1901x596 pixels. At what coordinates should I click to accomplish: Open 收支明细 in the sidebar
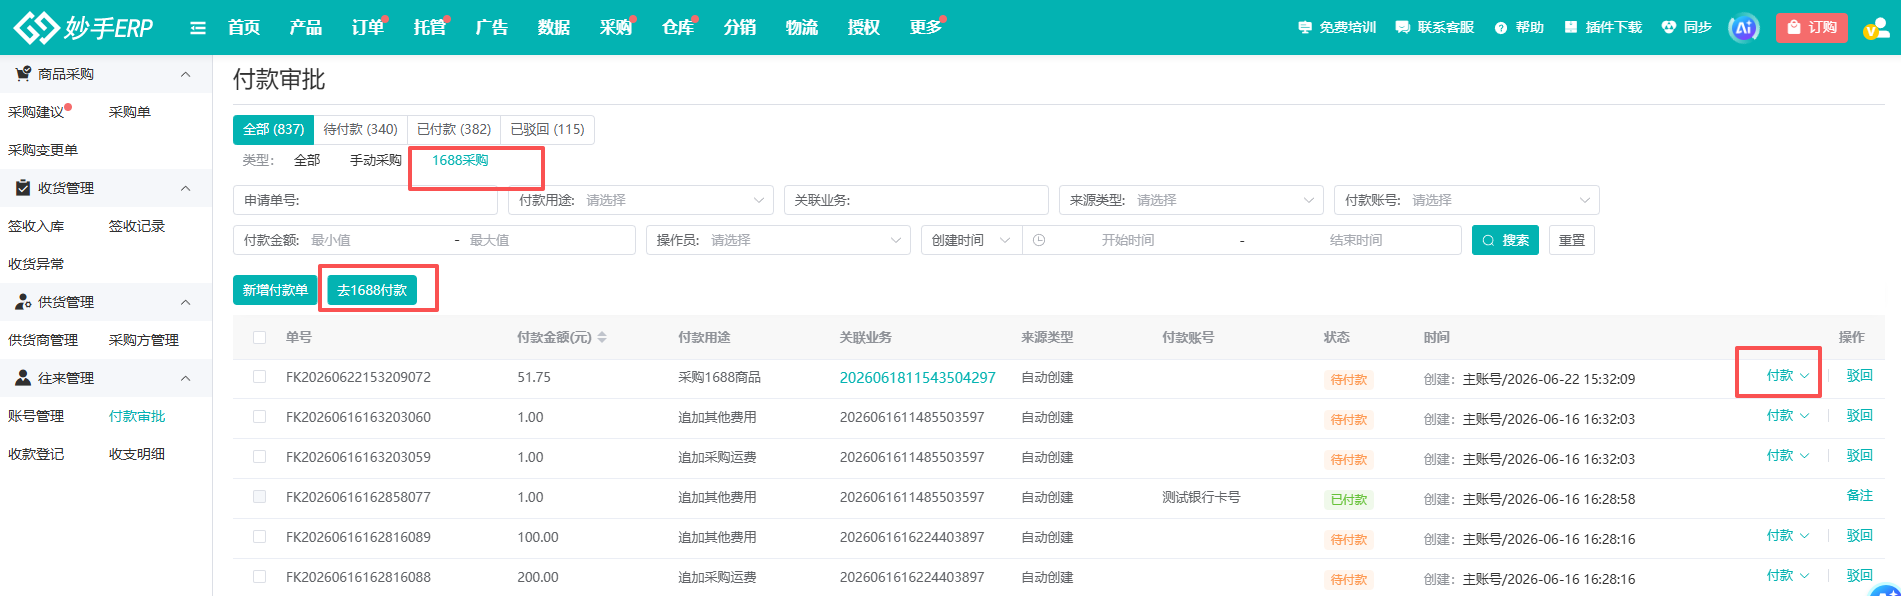point(137,454)
